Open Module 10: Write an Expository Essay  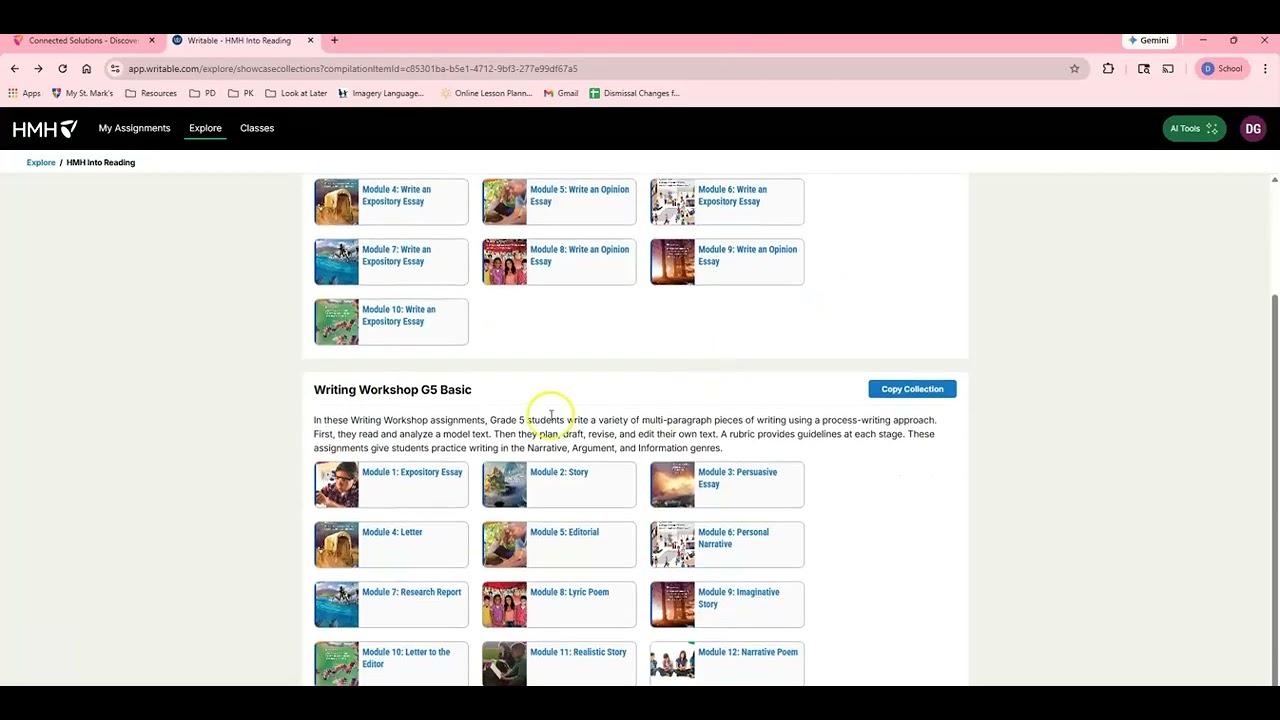point(391,322)
